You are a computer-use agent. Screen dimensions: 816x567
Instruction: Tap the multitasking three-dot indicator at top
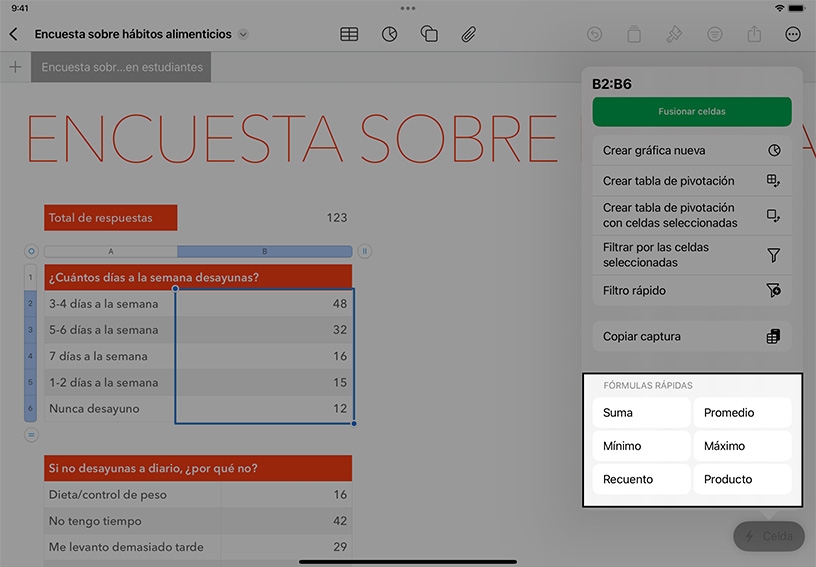408,8
